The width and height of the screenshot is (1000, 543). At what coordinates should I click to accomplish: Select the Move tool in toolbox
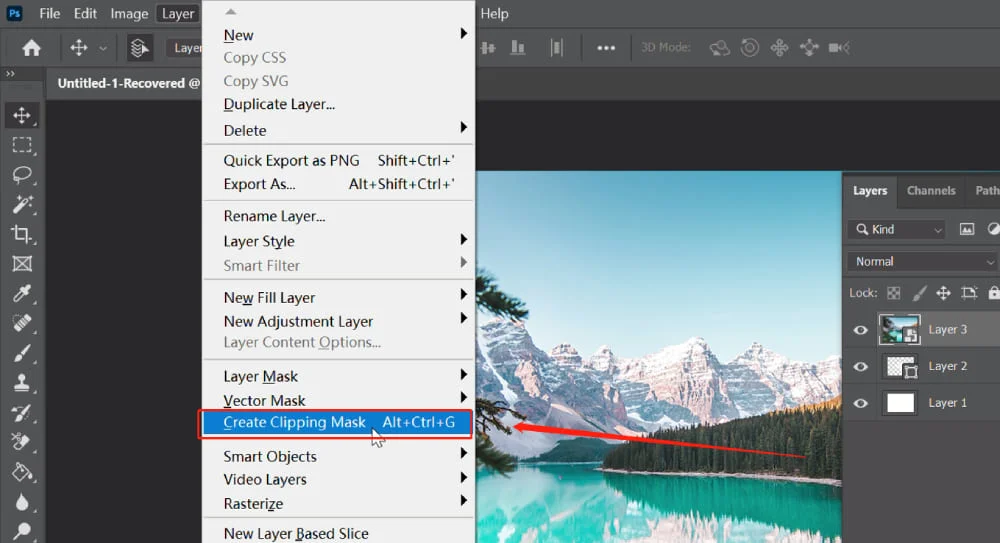tap(22, 115)
